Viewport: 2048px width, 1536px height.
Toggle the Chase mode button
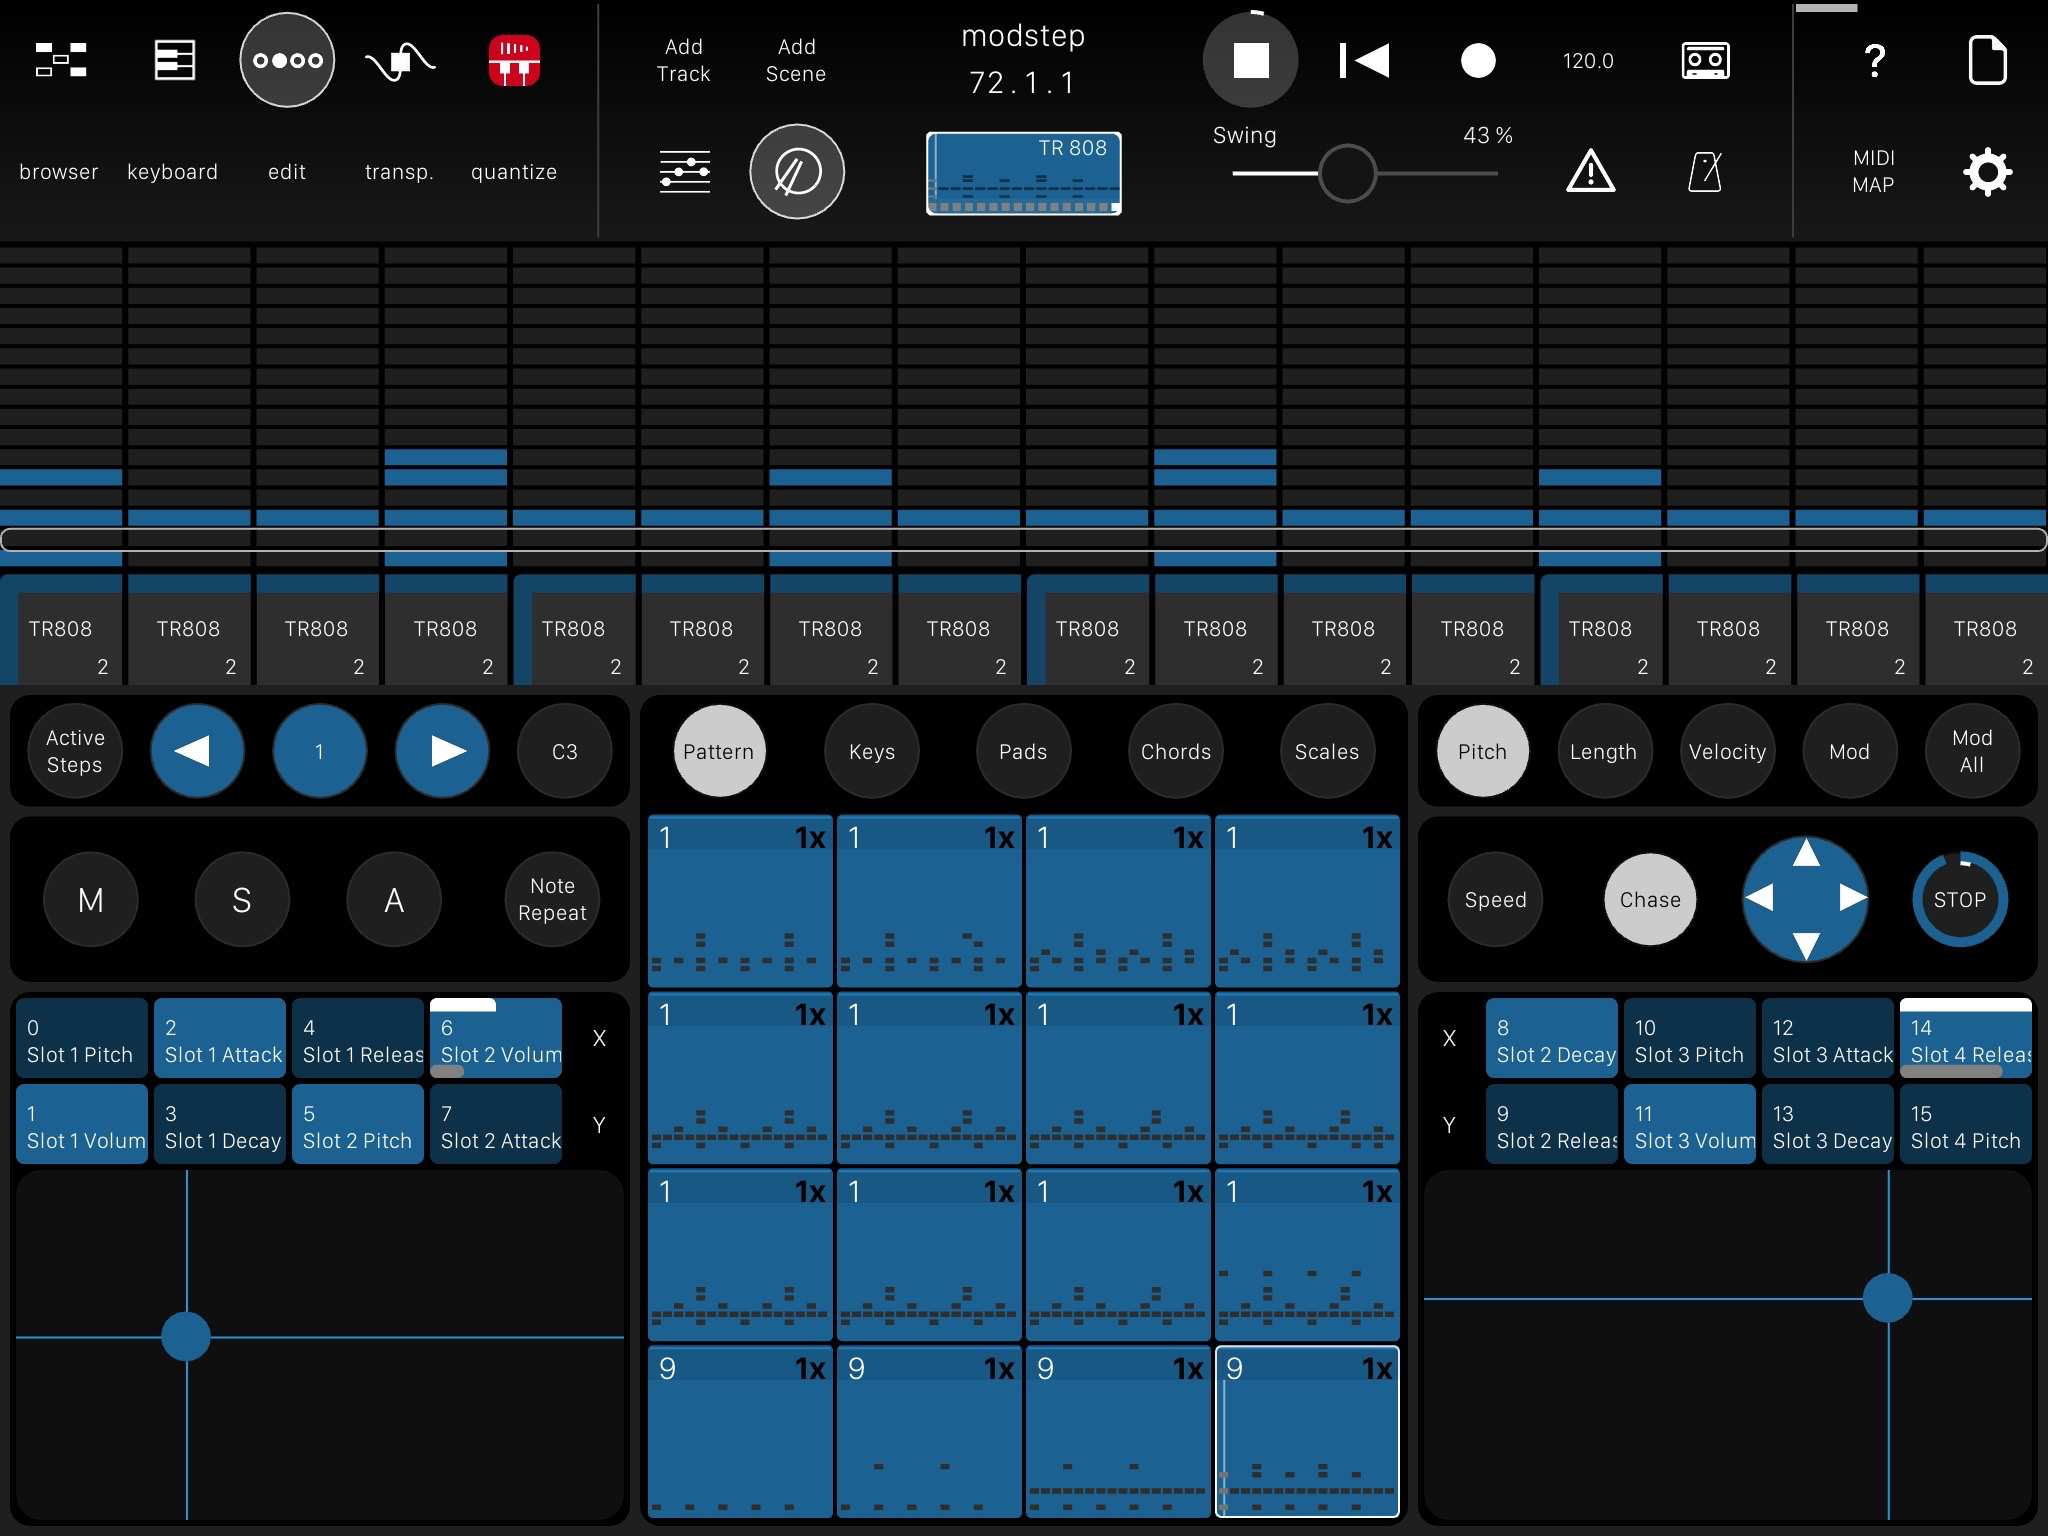click(1650, 900)
